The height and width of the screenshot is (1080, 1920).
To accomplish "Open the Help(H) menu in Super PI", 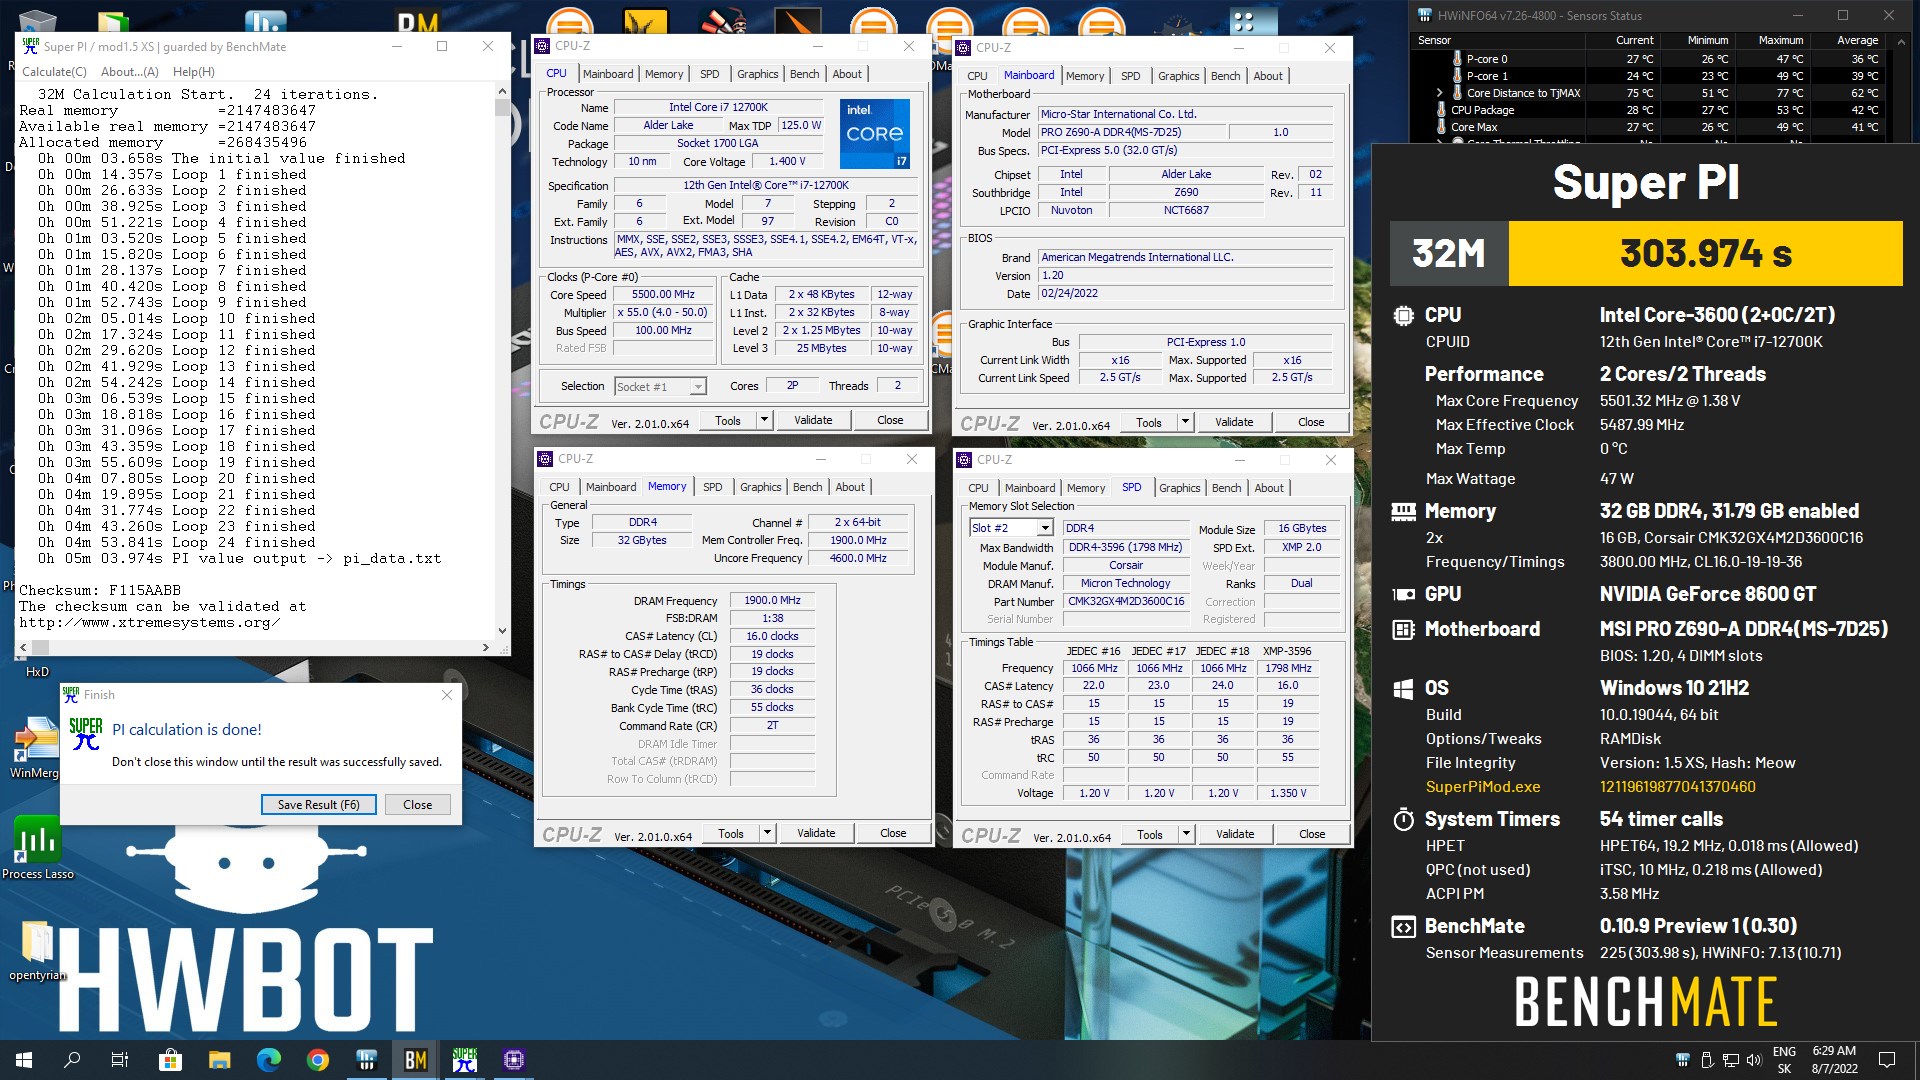I will pos(194,72).
